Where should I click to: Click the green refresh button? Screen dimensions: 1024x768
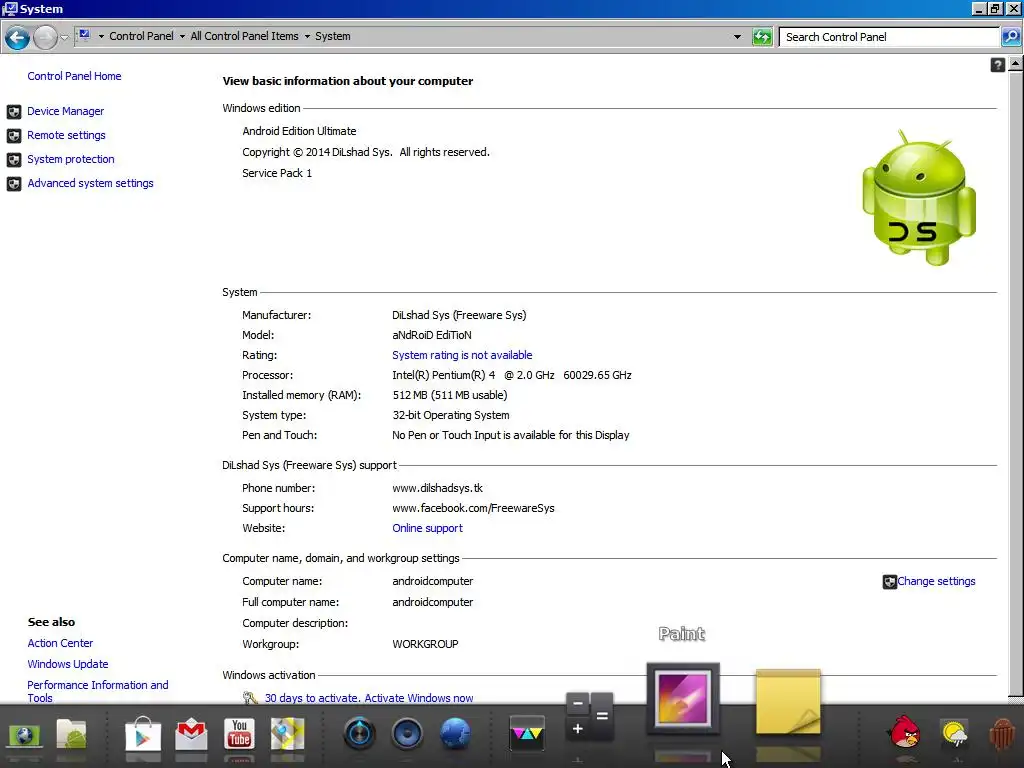[x=762, y=37]
